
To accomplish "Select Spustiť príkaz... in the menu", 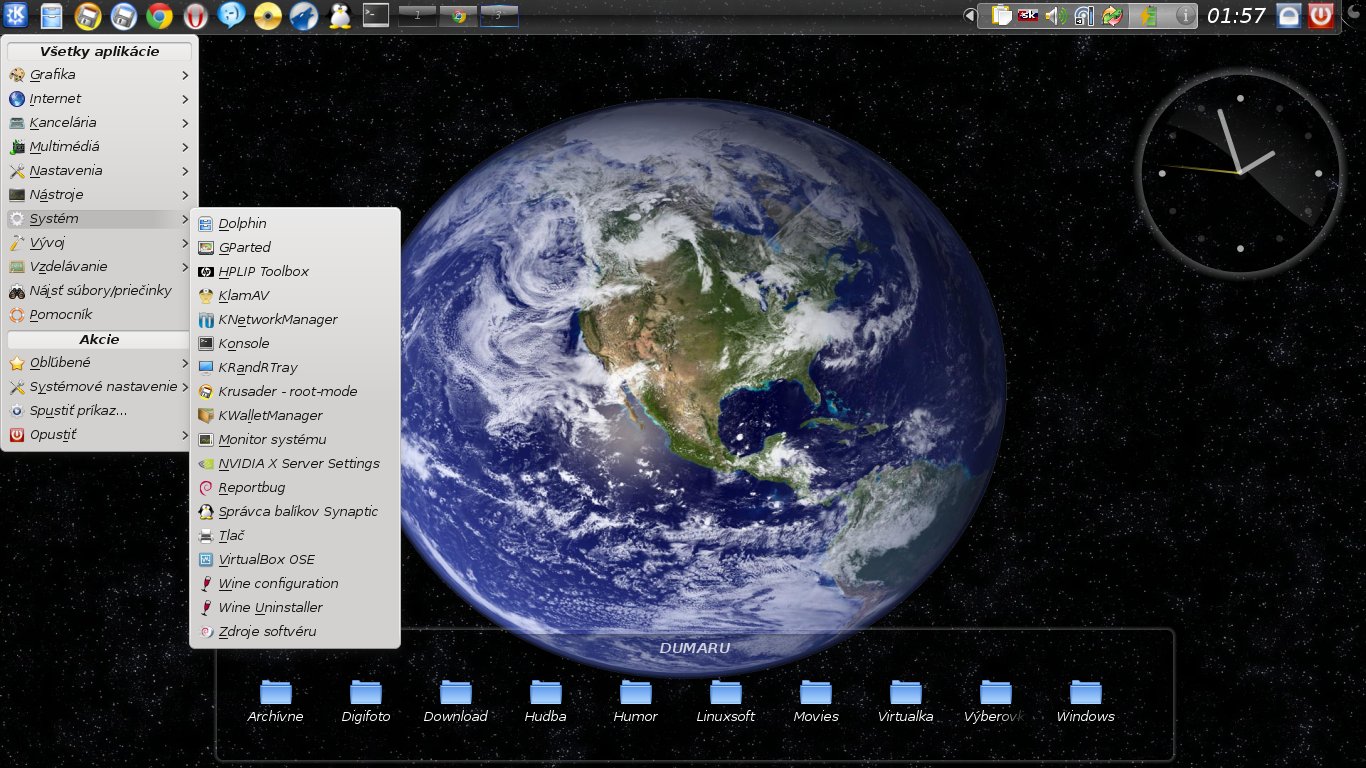I will [78, 411].
